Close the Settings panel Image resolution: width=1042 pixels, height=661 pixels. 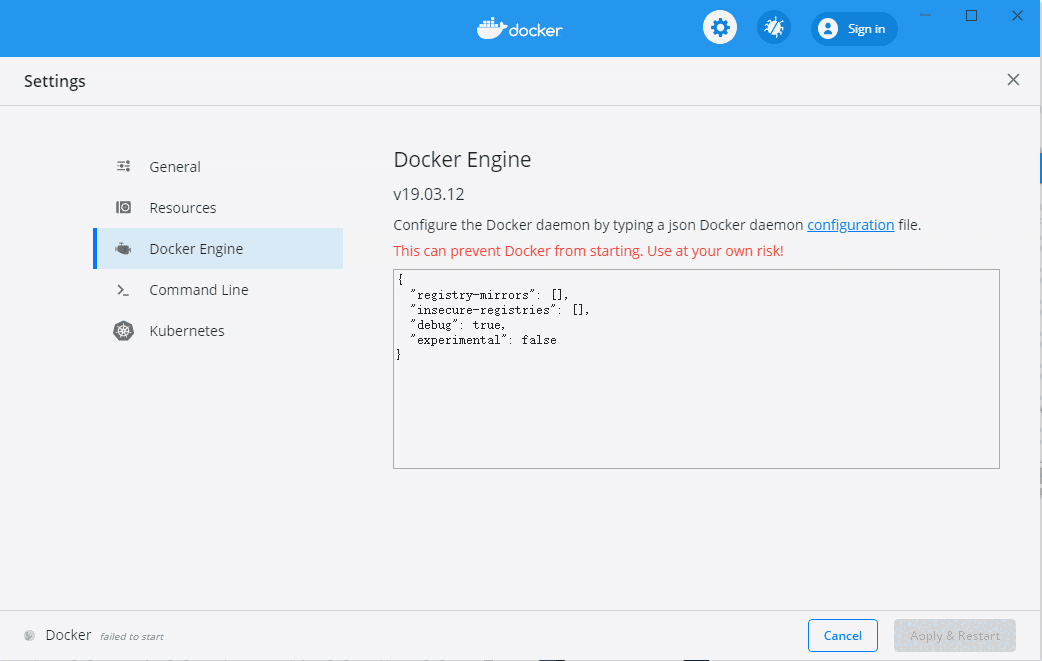(x=1013, y=80)
